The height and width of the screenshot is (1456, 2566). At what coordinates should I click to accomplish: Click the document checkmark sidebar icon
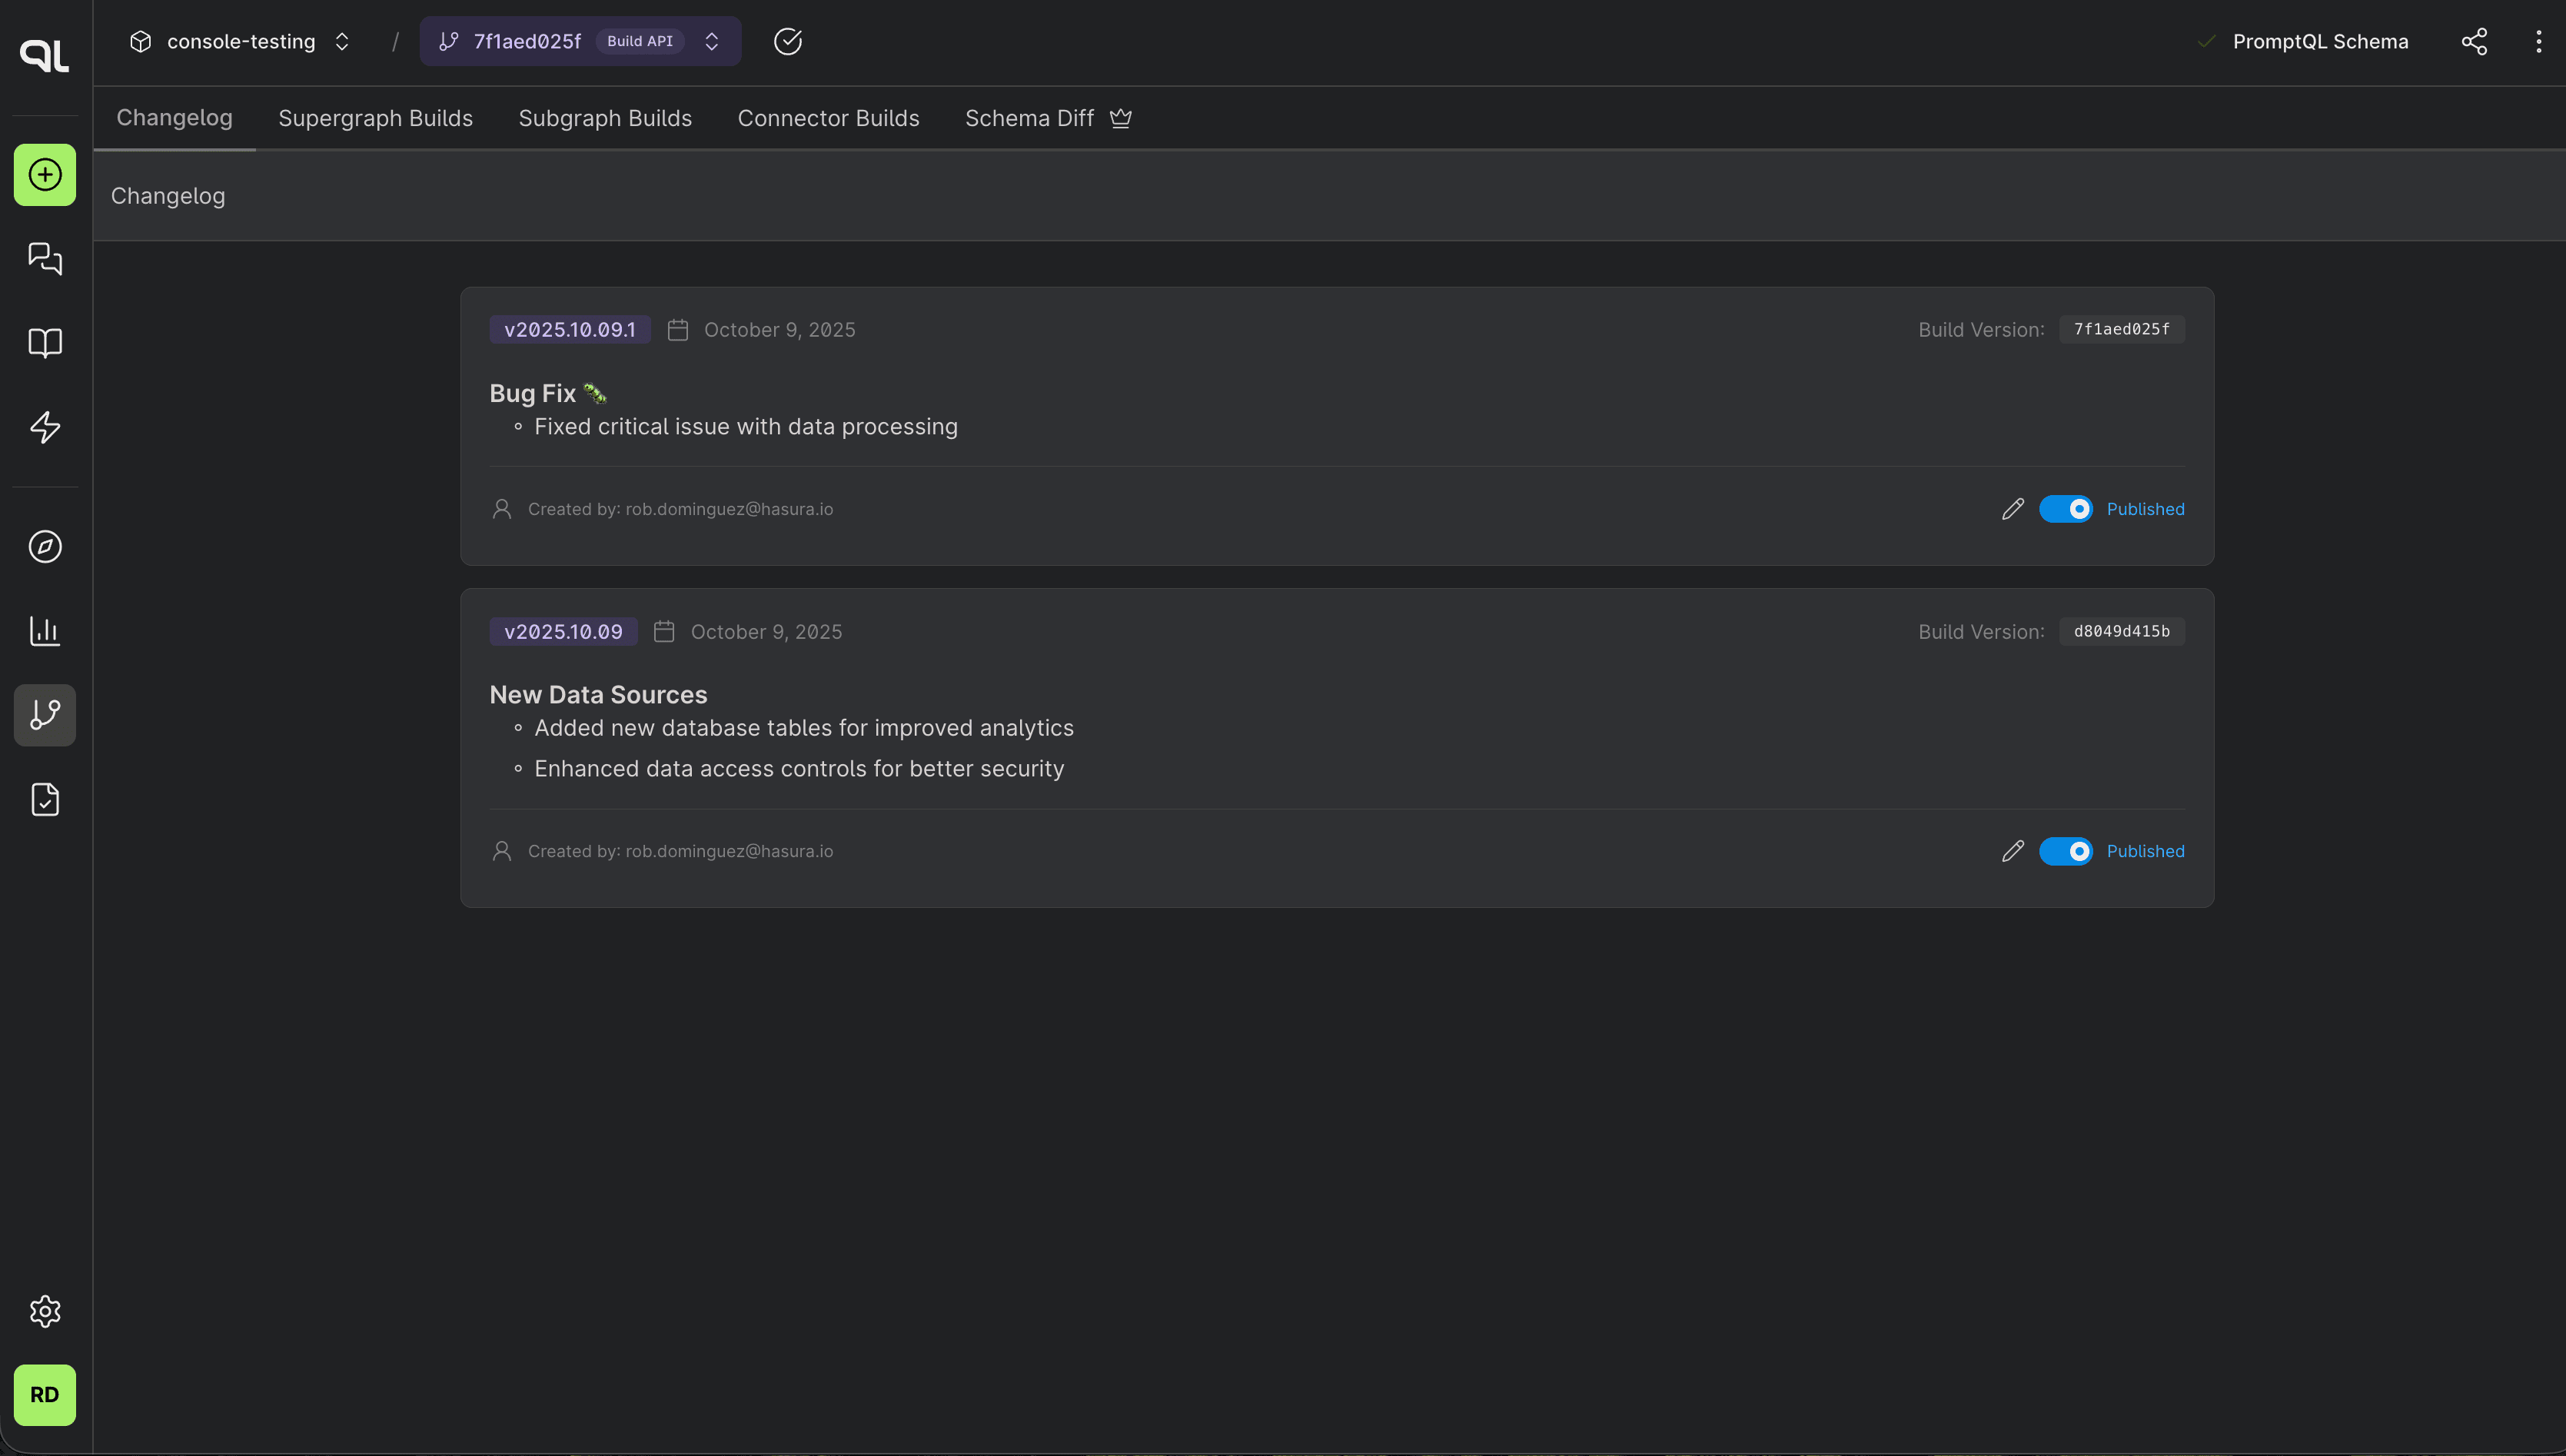click(x=45, y=800)
